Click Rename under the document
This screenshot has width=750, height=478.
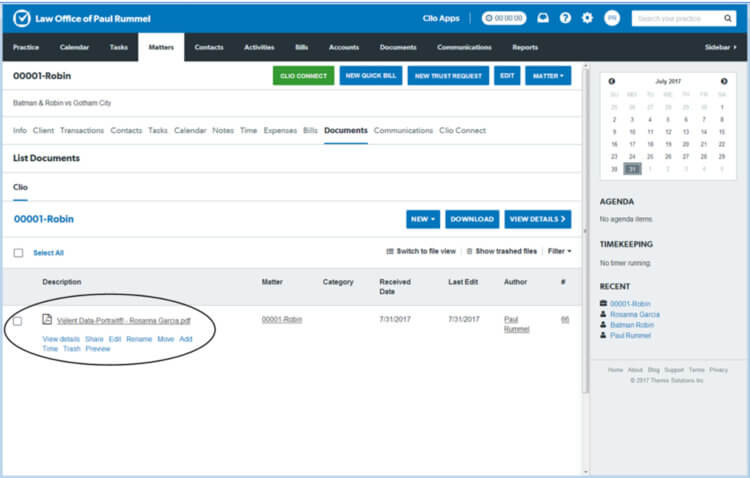tap(139, 339)
